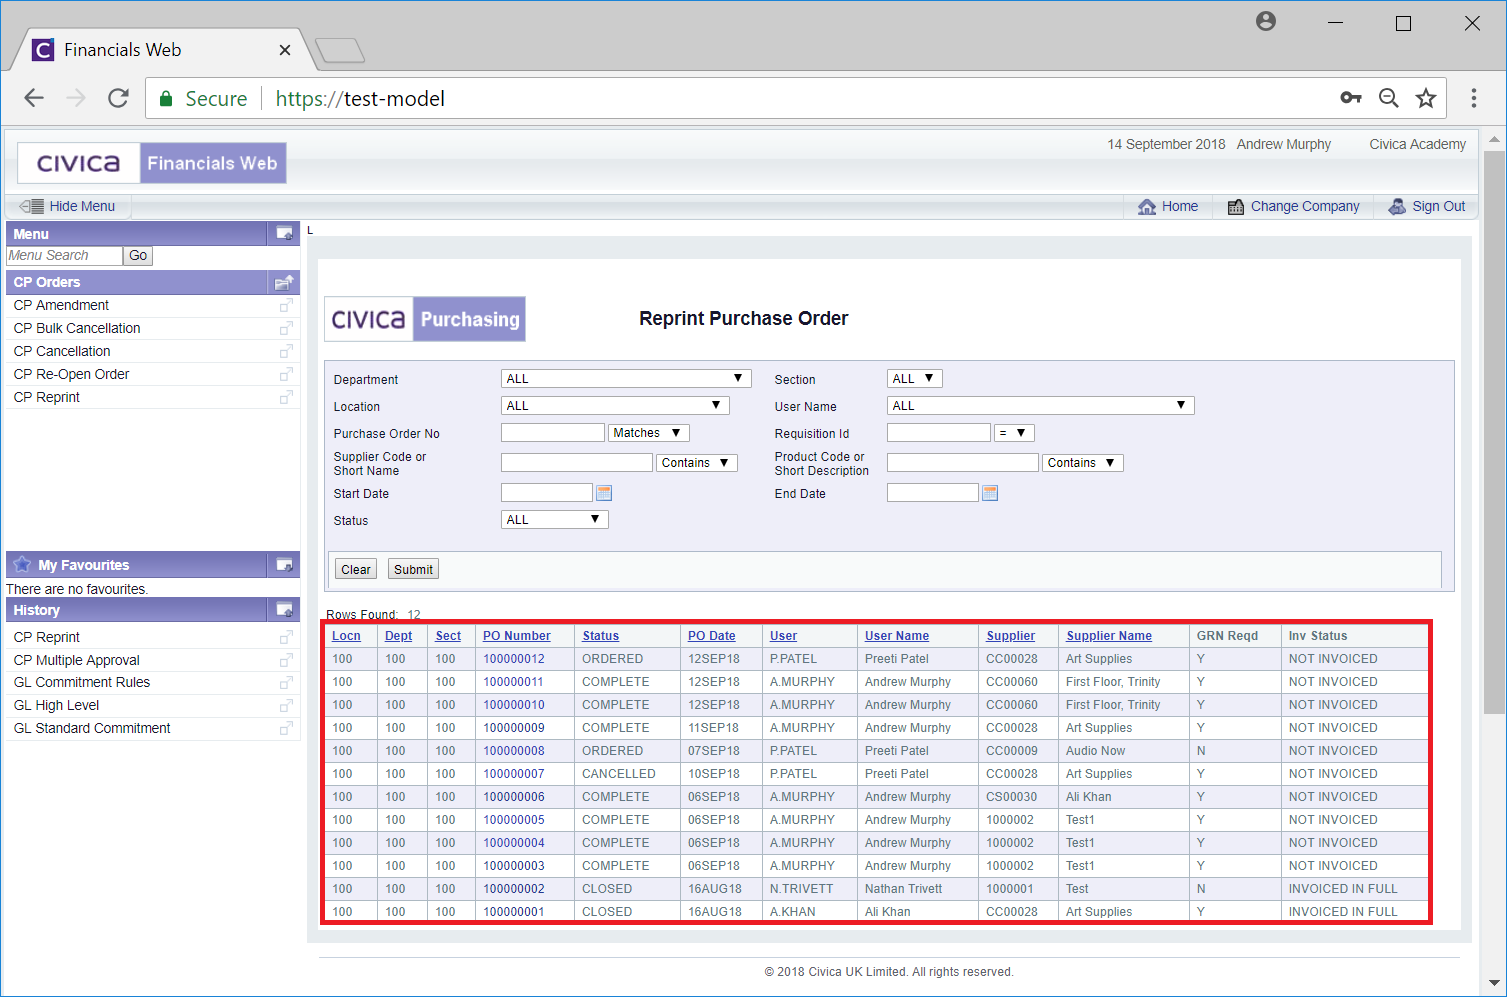Bookmark page with the star icon
Screen dimensions: 1507x997
1426,98
